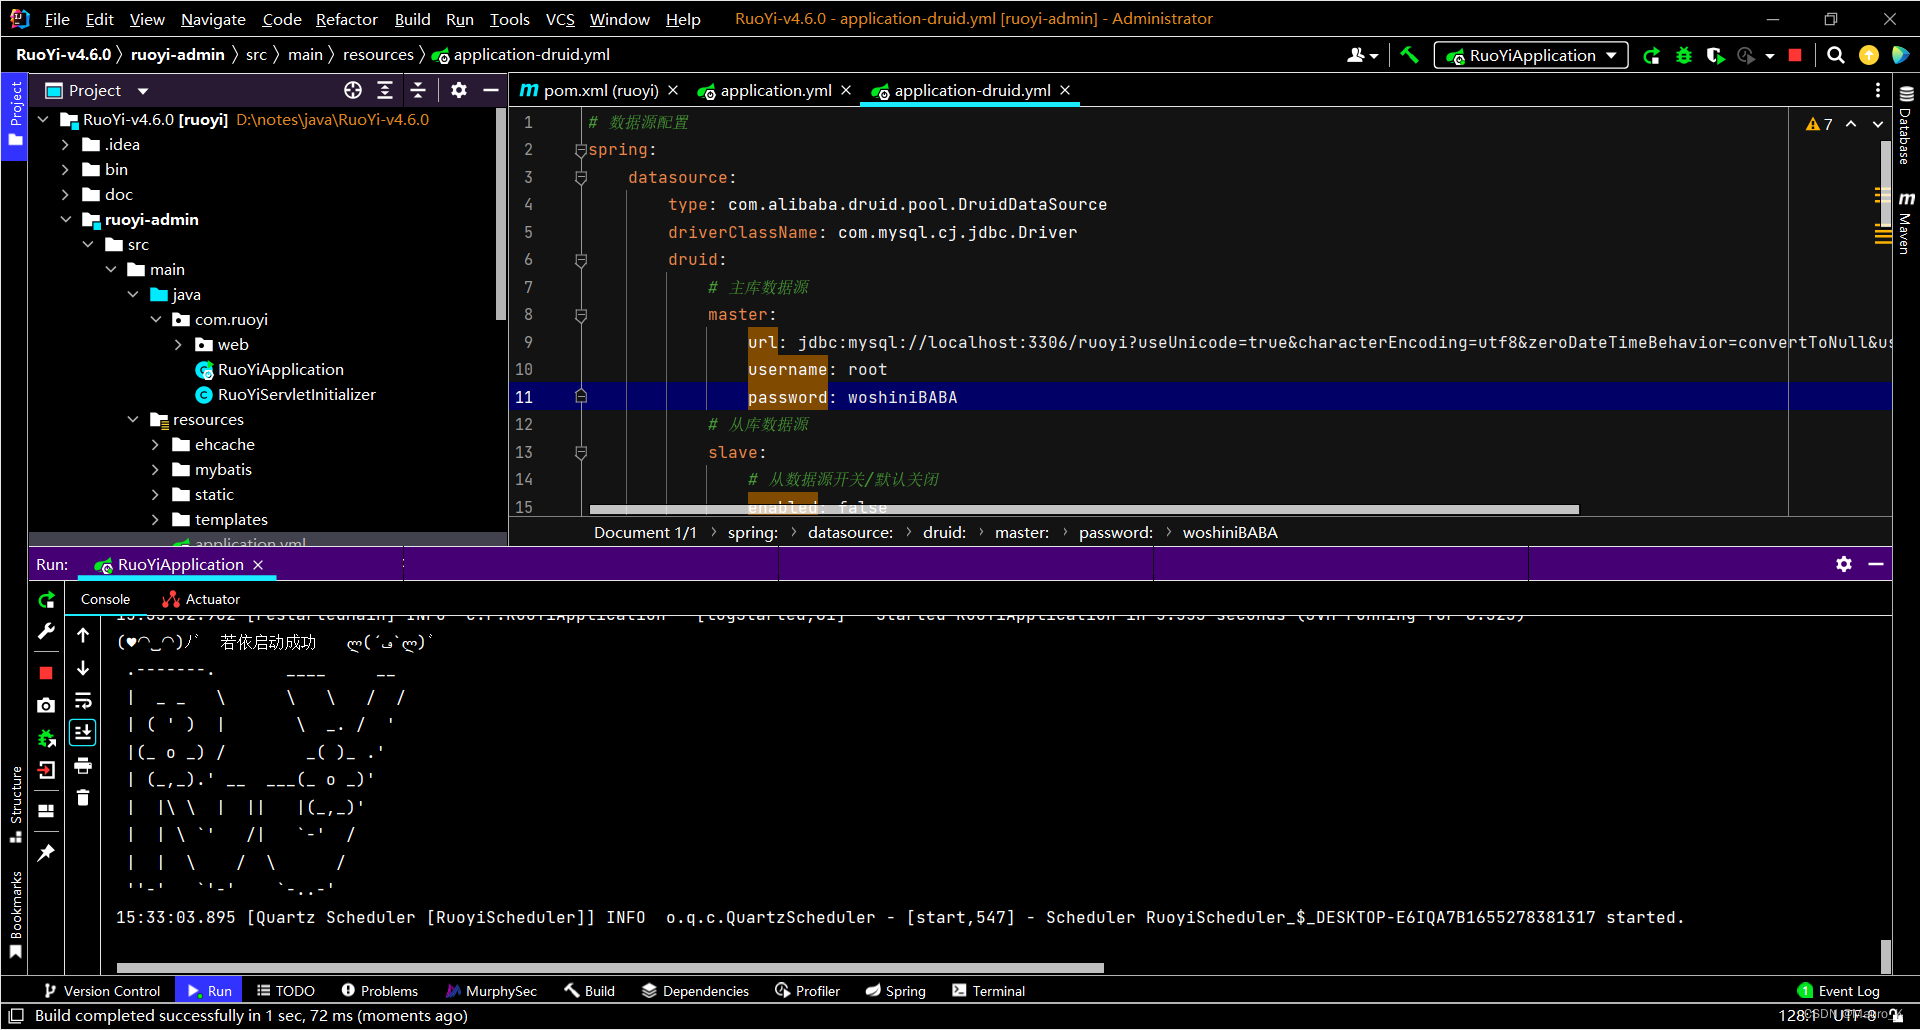Expand the doc folder
Viewport: 1920px width, 1030px height.
pyautogui.click(x=65, y=194)
